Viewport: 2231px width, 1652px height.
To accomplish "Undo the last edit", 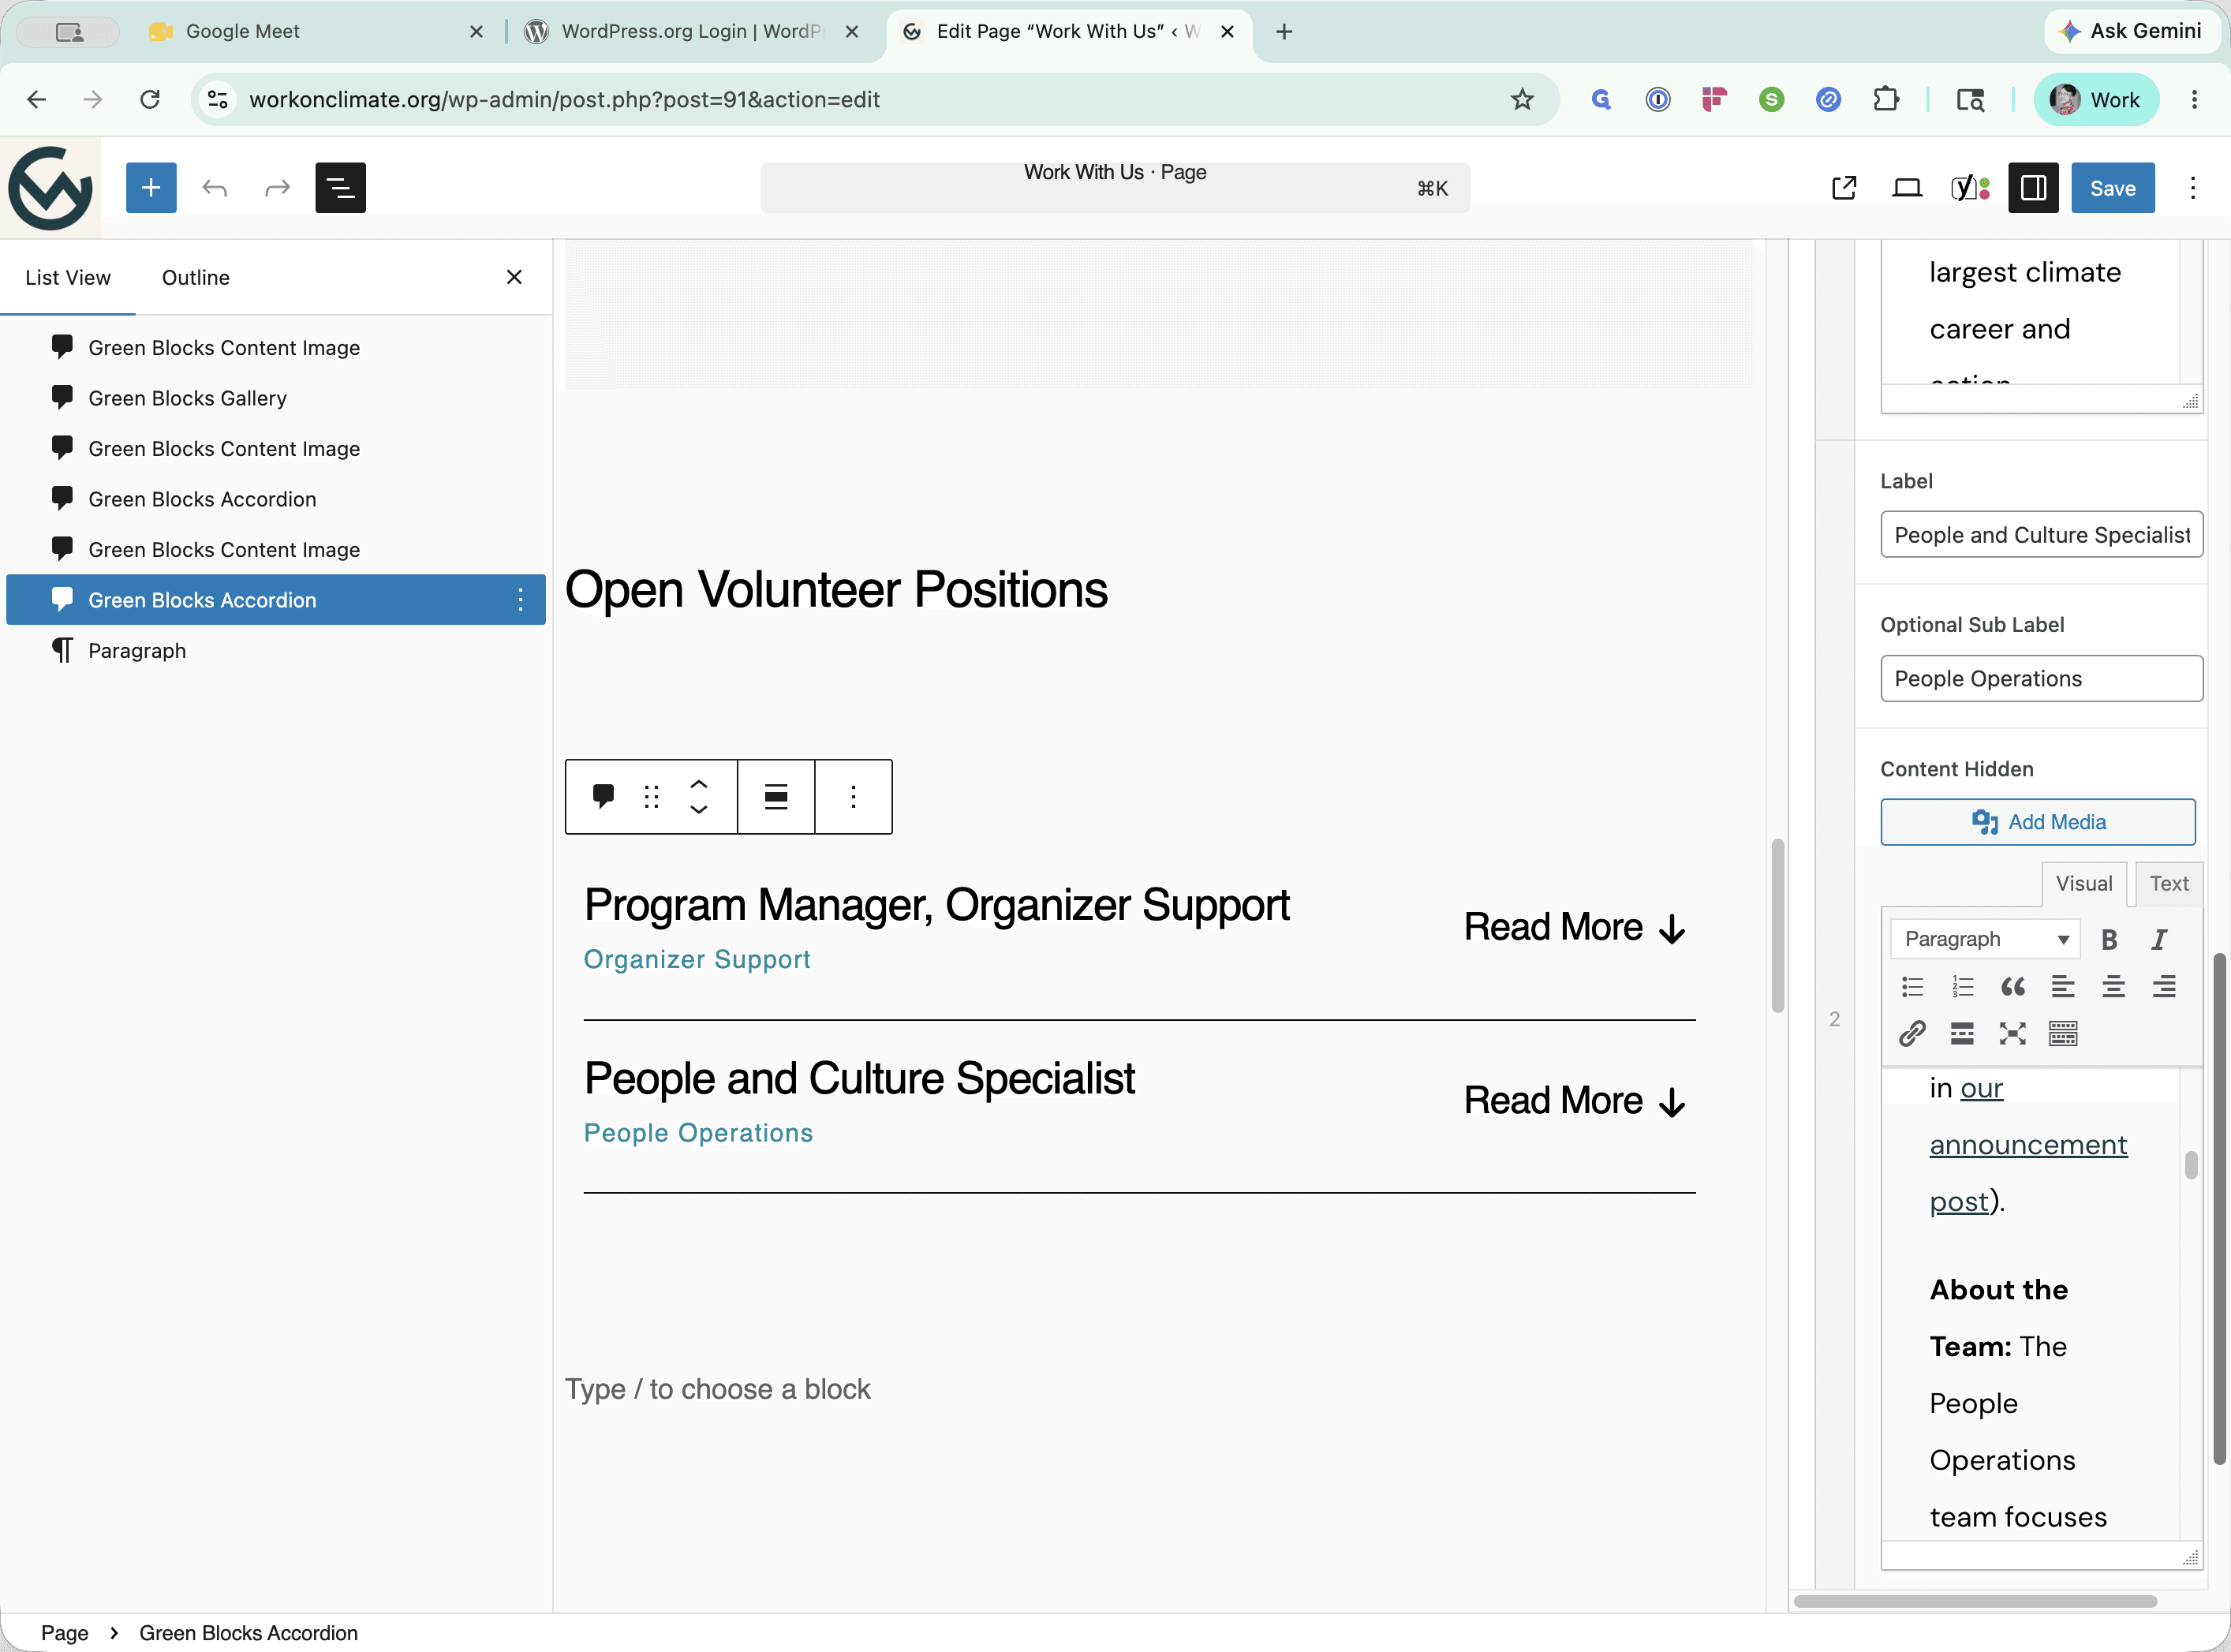I will click(215, 187).
